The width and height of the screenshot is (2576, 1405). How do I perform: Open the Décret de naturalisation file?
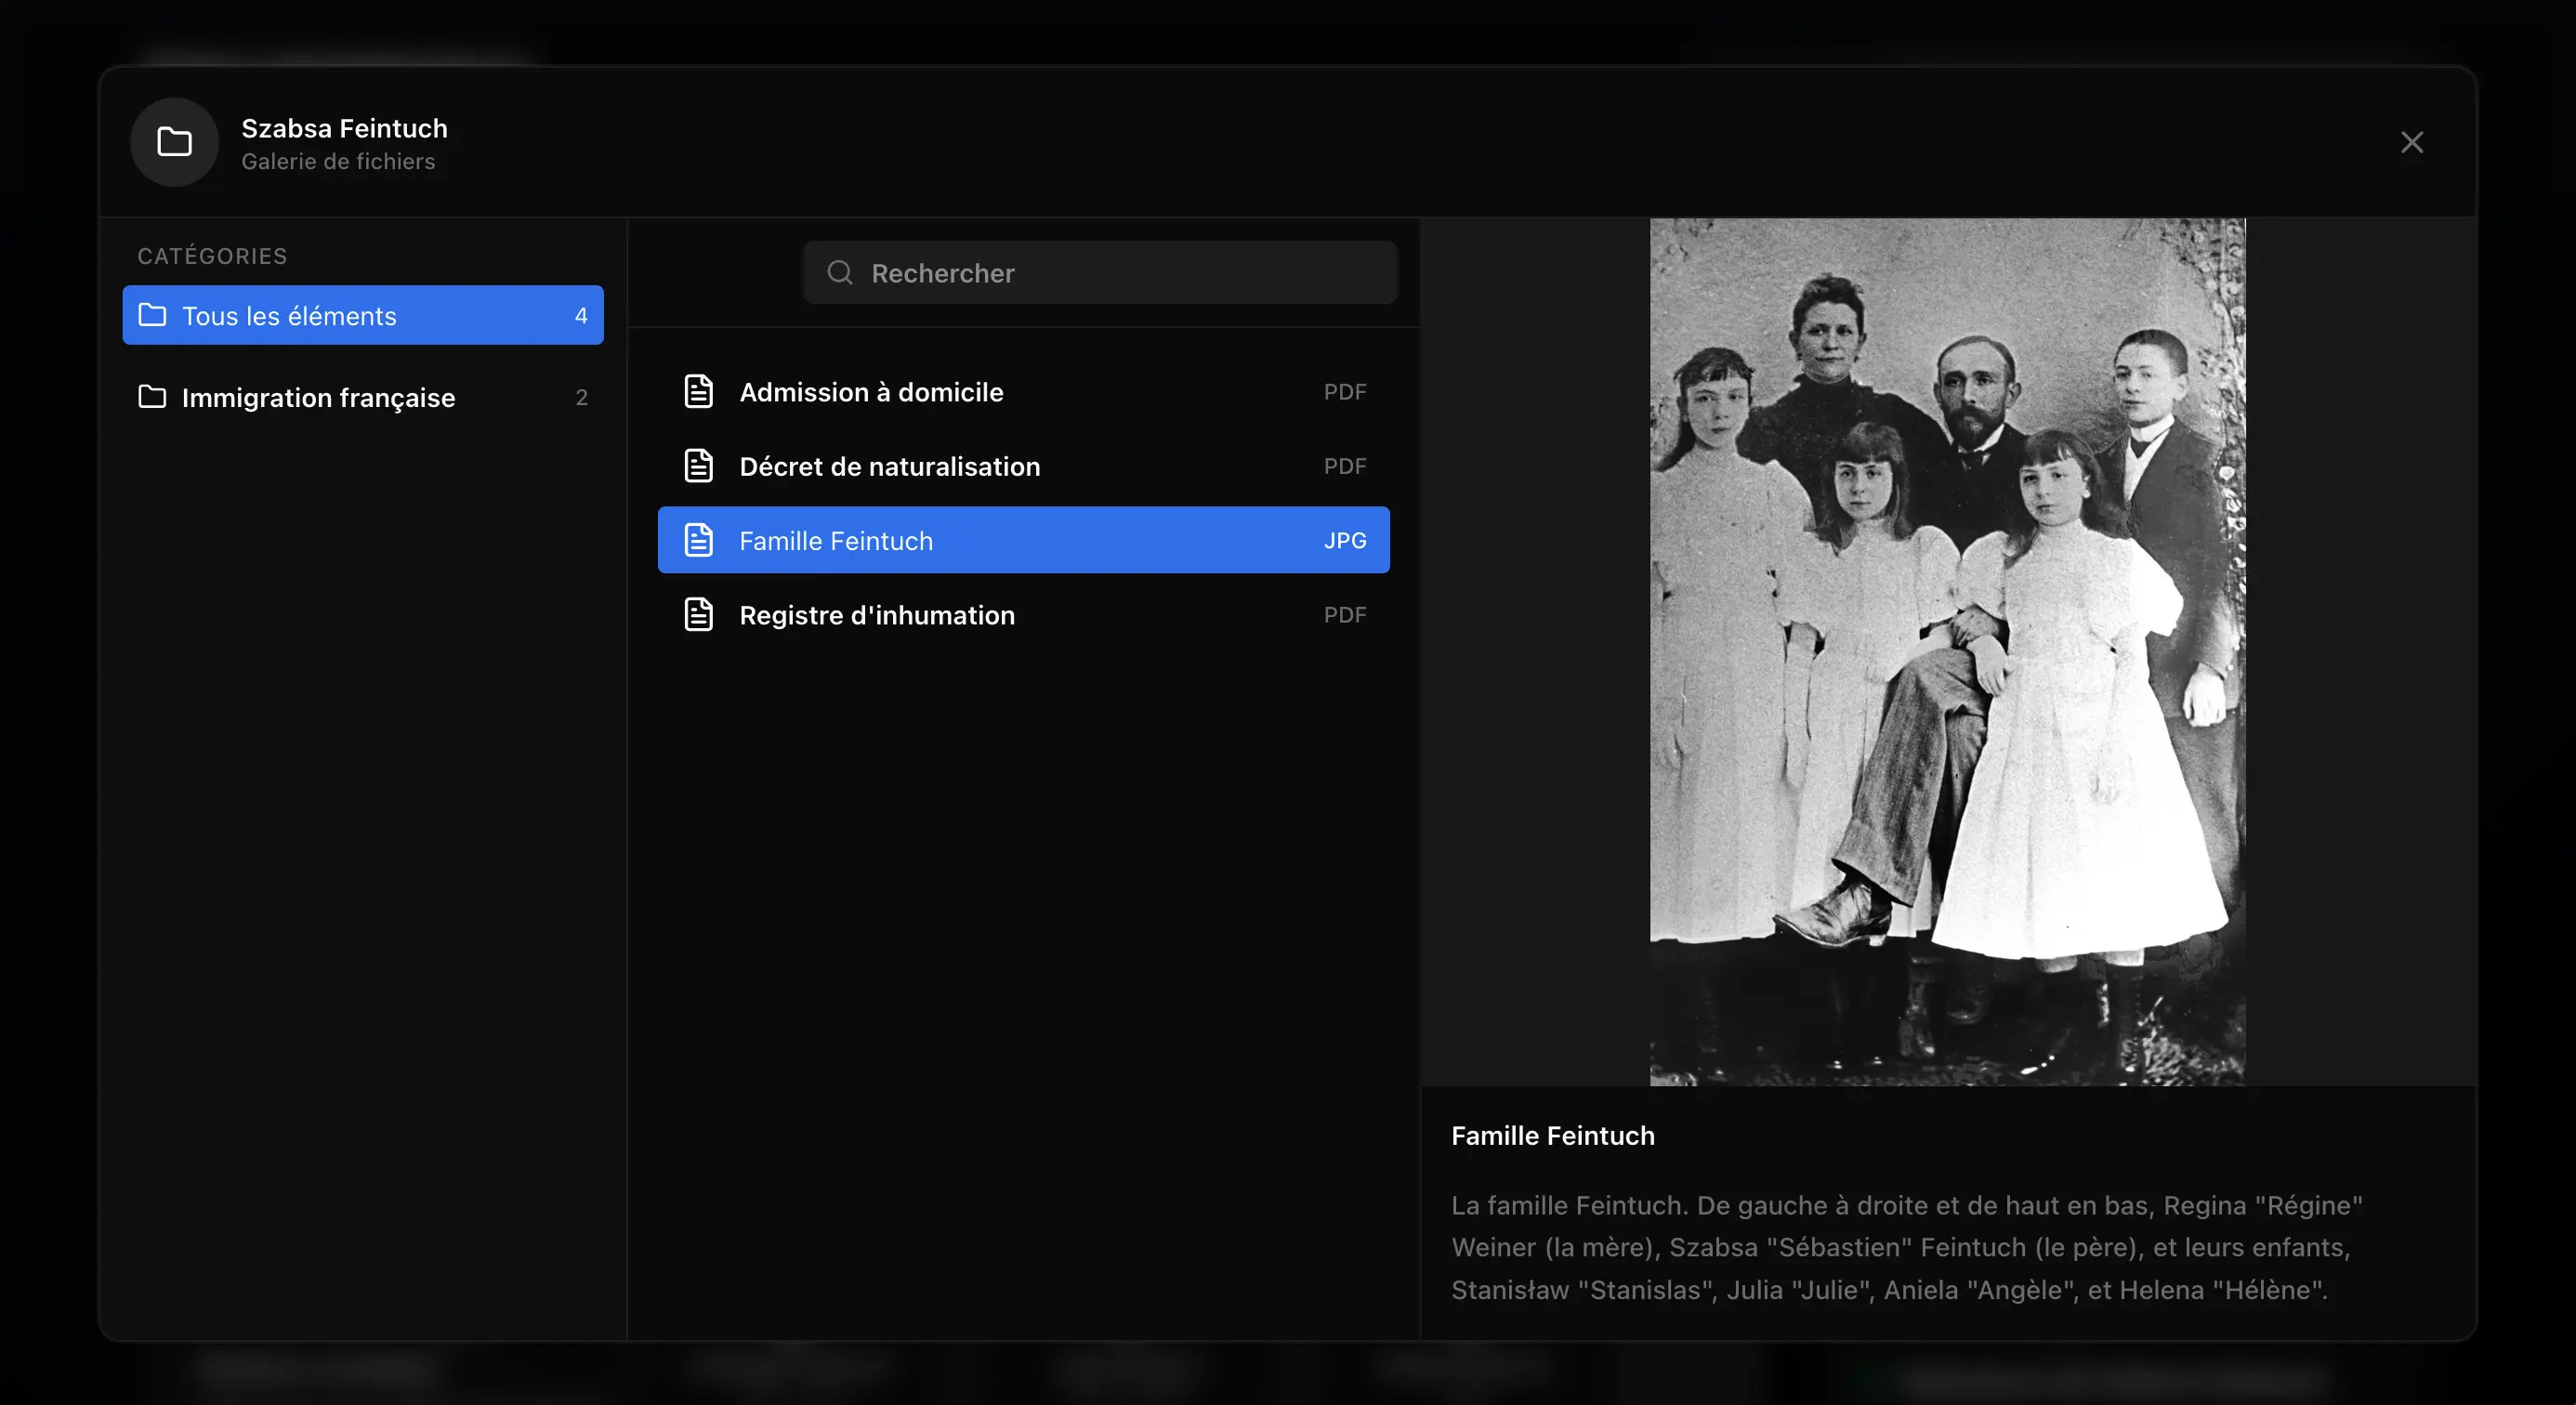coord(889,466)
